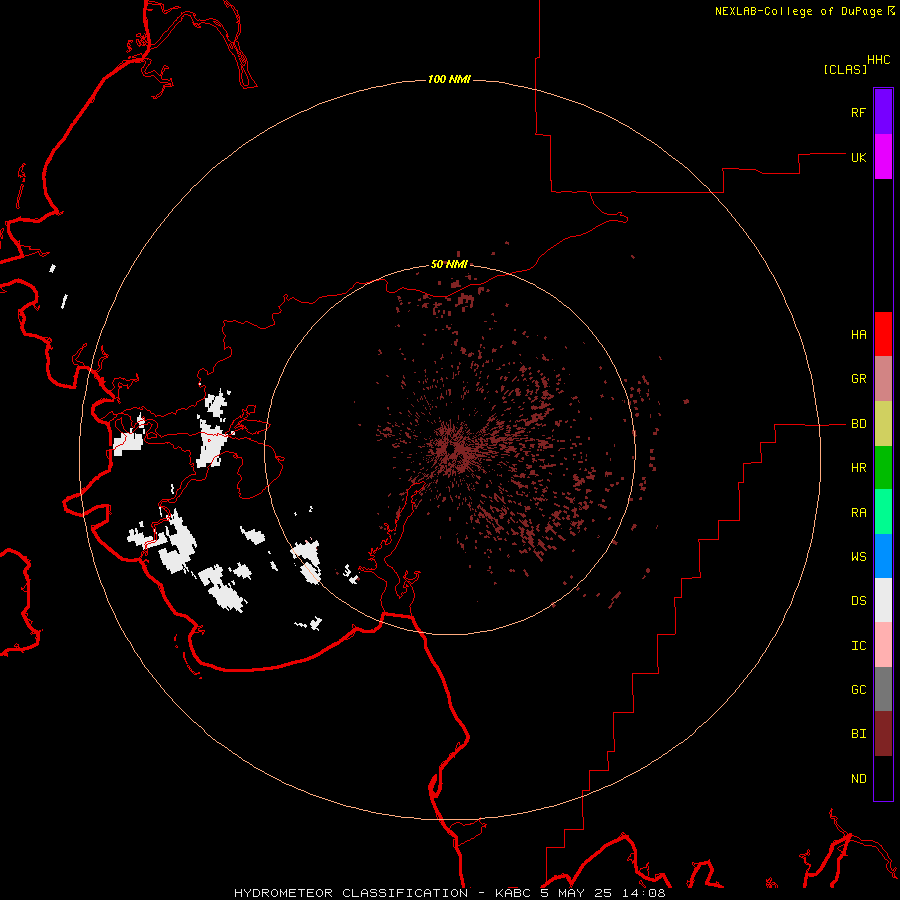Click the HHC product label
This screenshot has width=900, height=900.
tap(878, 60)
